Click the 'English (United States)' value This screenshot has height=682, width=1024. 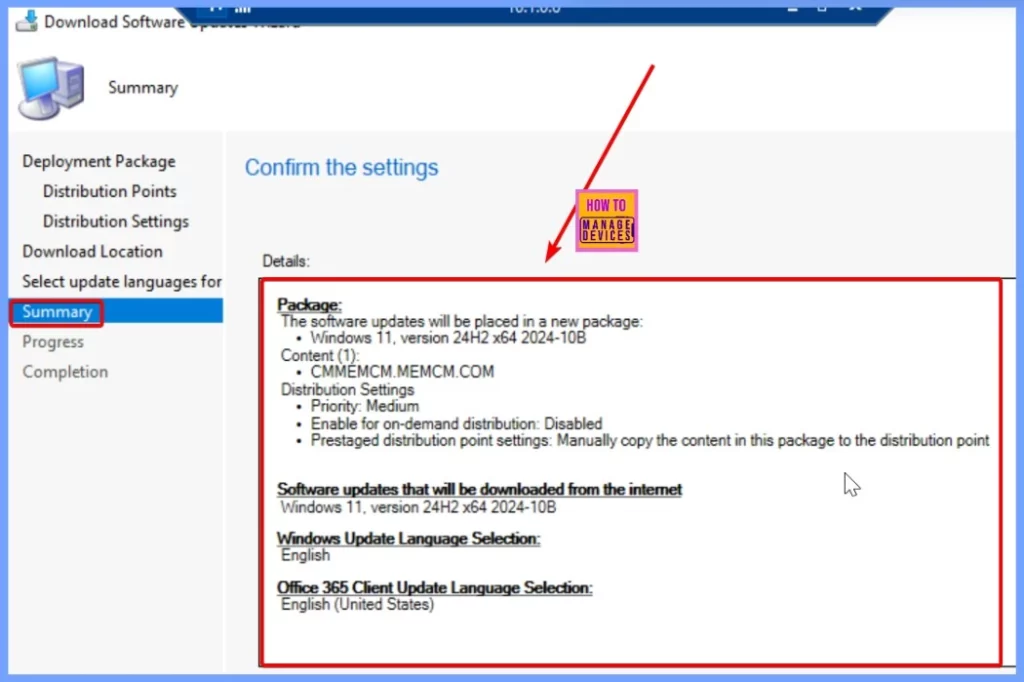click(x=357, y=604)
